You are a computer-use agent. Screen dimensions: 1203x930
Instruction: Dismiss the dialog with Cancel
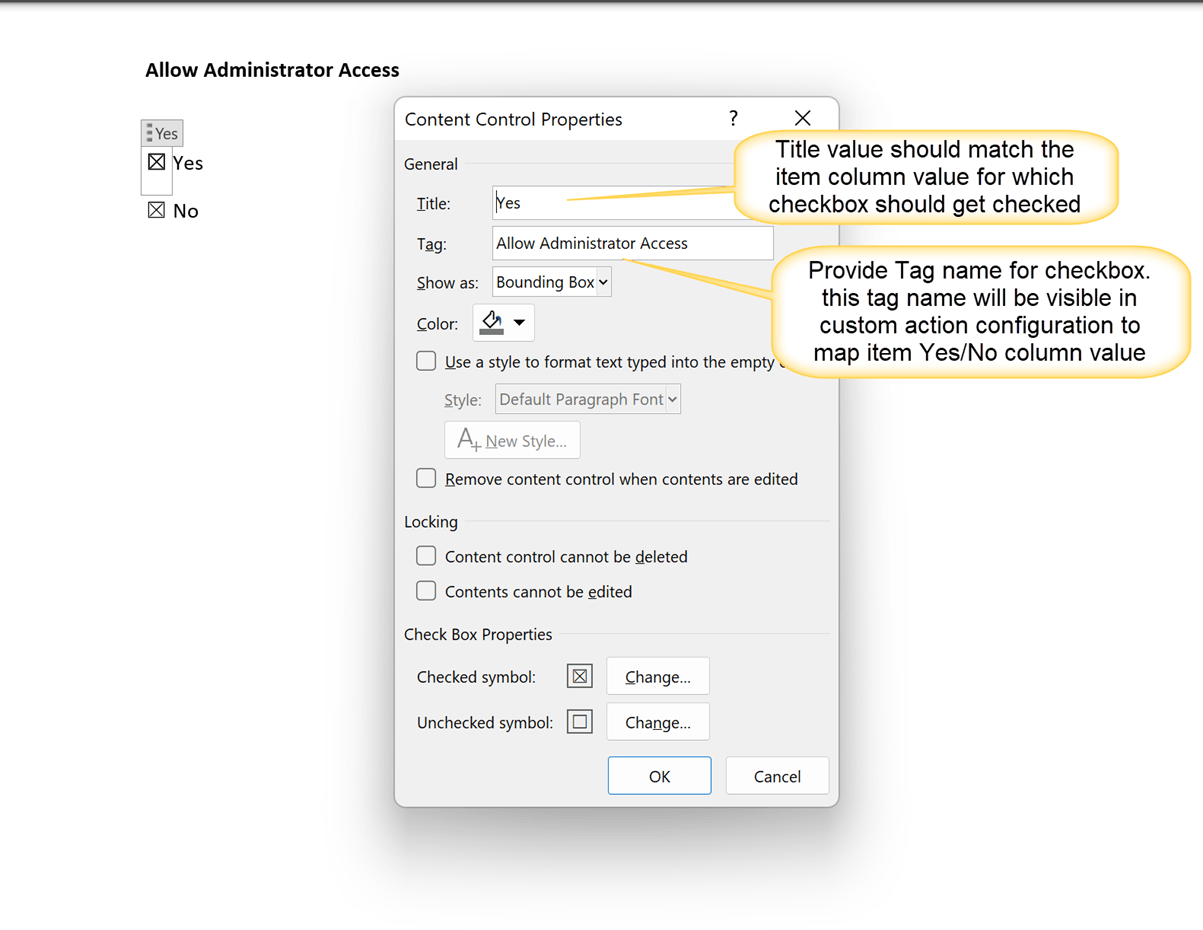click(x=777, y=775)
